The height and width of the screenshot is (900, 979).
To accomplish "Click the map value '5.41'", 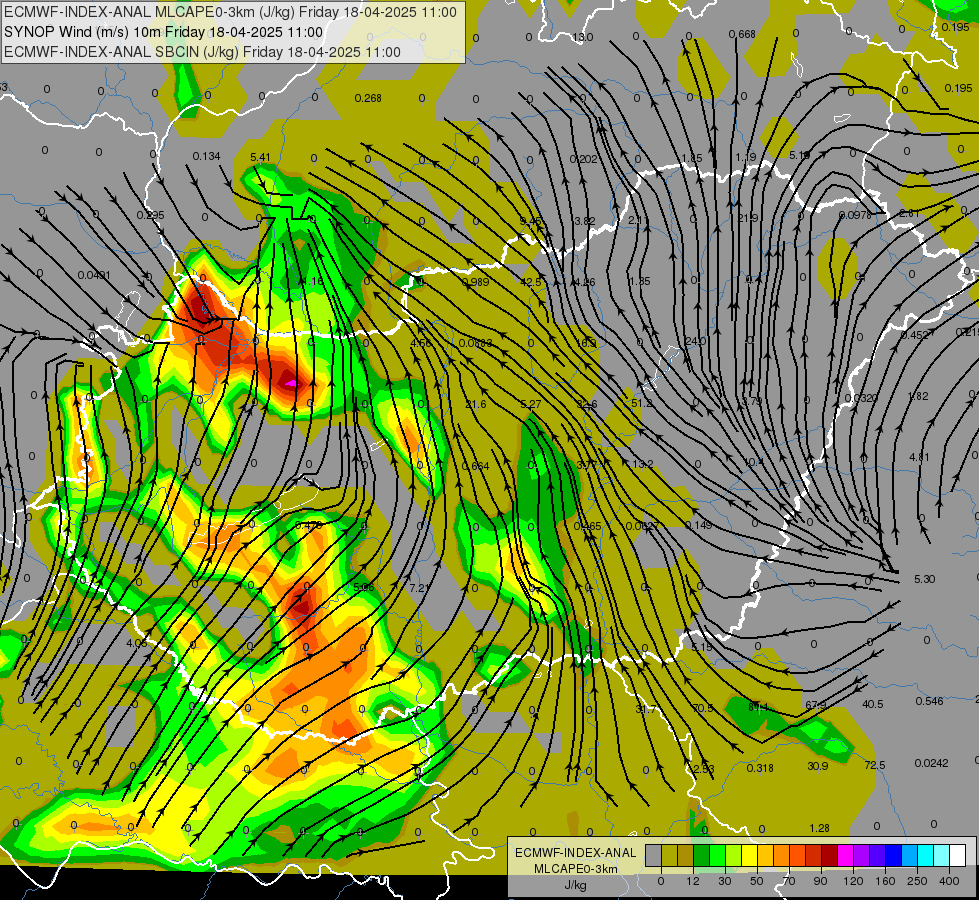I will click(260, 157).
